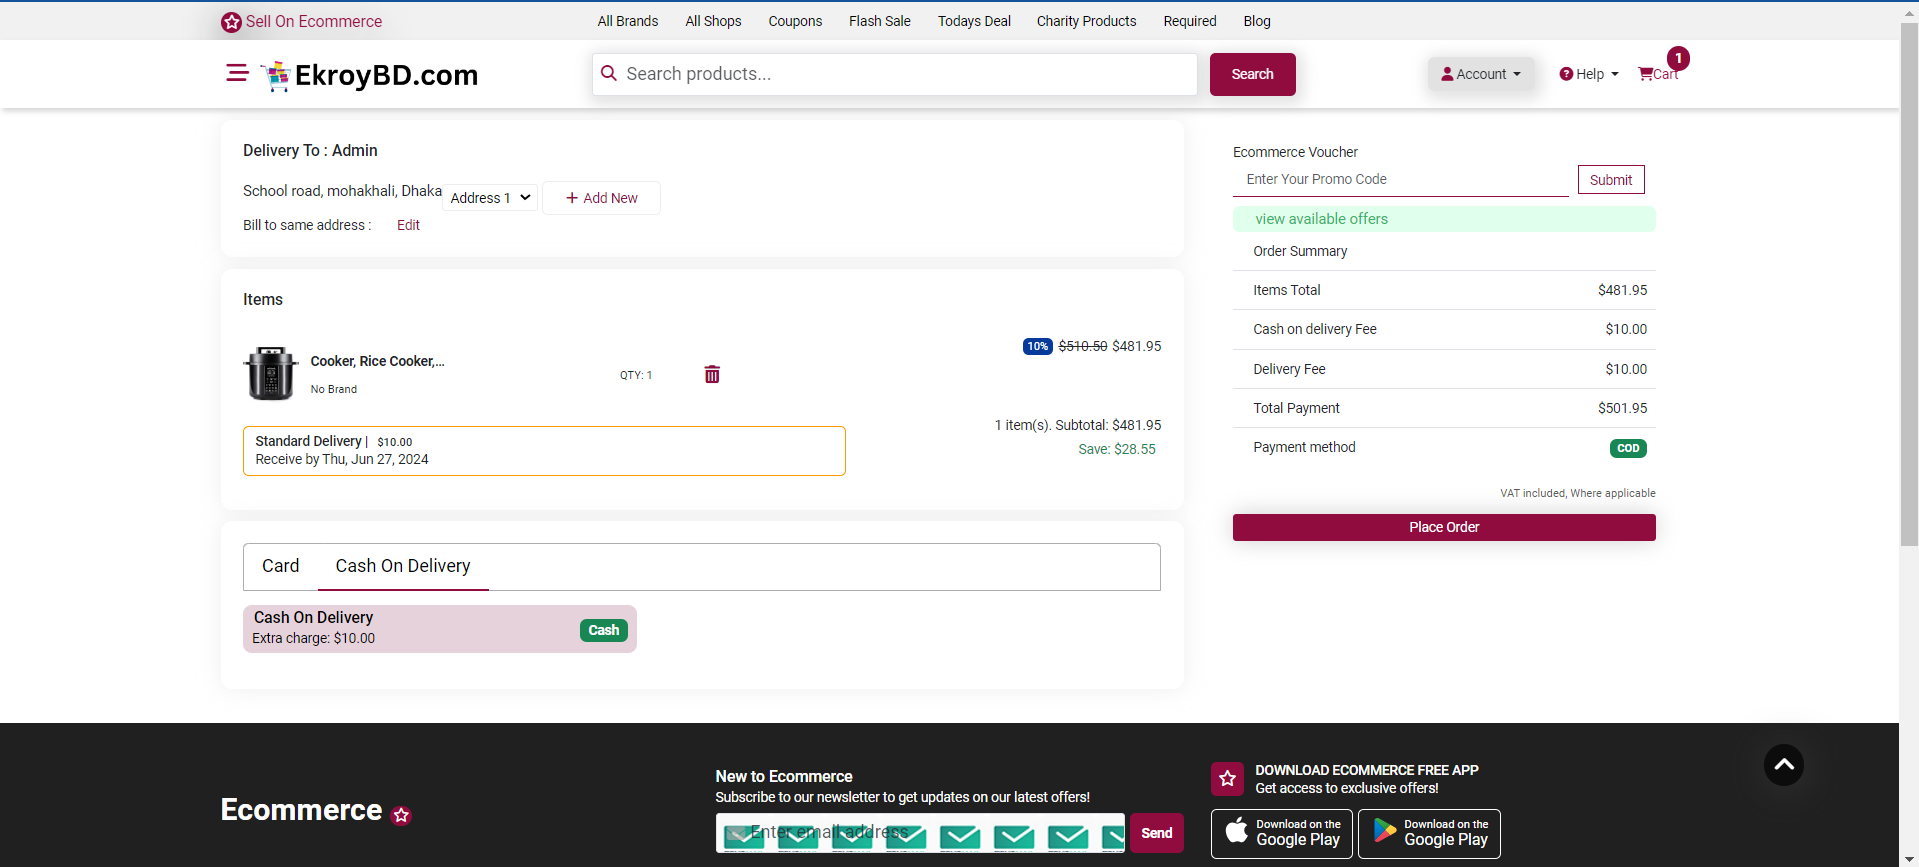Select the Standard Delivery shipping option

[x=543, y=450]
